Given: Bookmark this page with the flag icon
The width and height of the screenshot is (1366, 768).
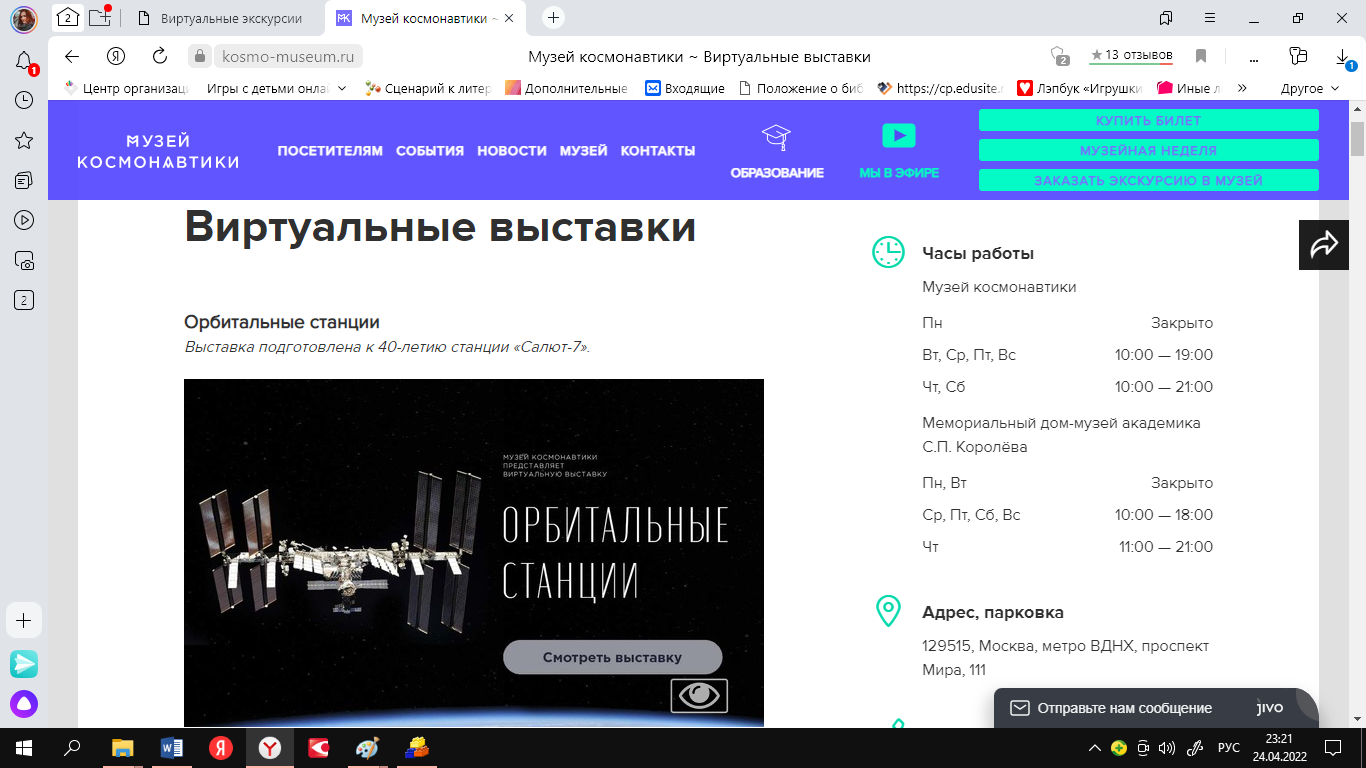Looking at the screenshot, I should point(1201,56).
